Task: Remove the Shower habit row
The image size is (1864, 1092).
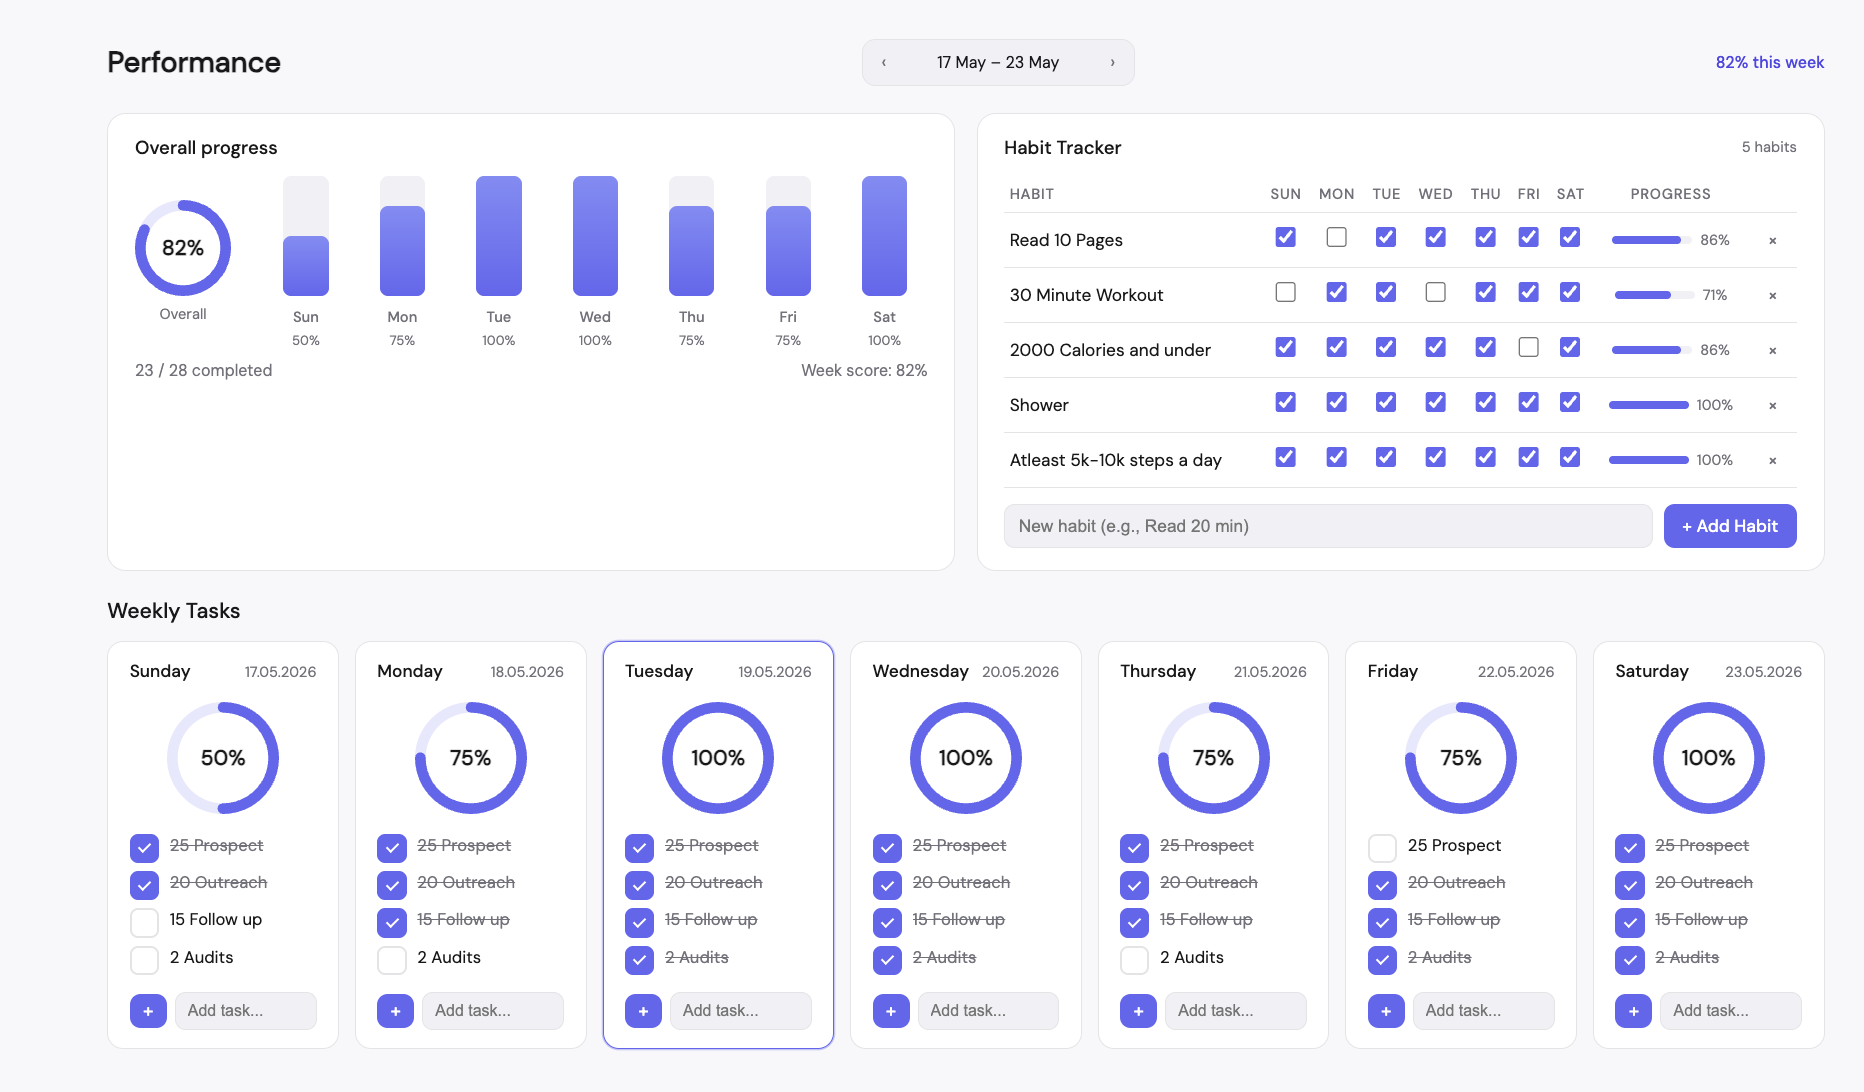Action: [x=1772, y=406]
